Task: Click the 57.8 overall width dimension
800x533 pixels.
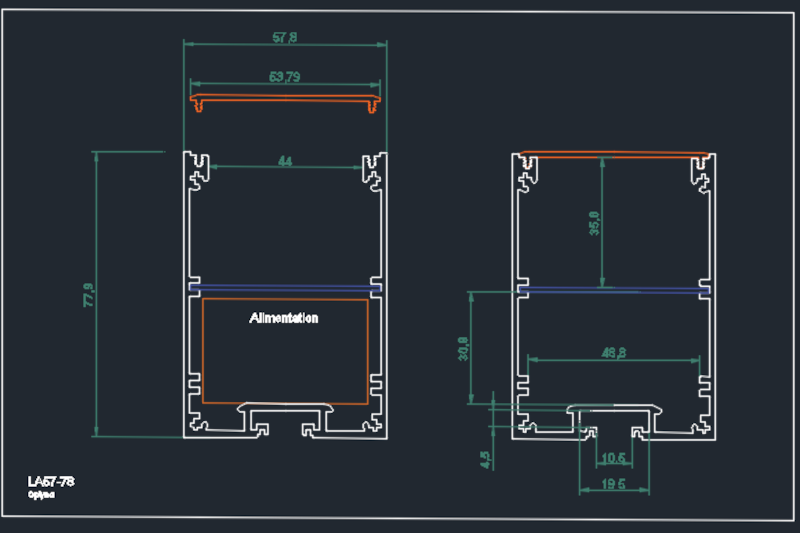Action: [285, 38]
